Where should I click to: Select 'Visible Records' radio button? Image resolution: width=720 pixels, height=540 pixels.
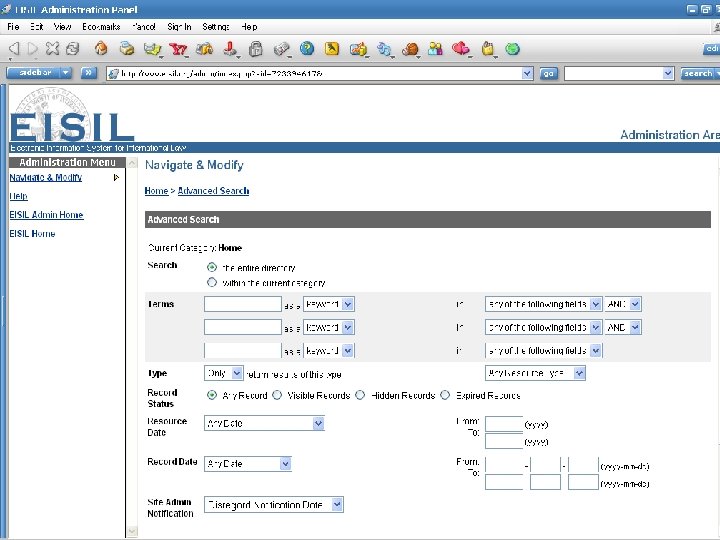277,395
